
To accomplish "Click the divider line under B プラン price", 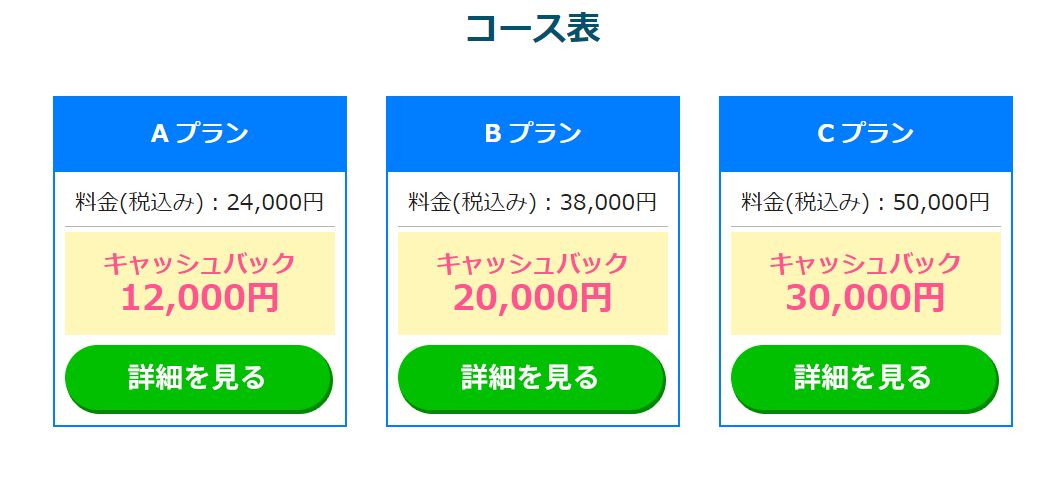I will [532, 227].
